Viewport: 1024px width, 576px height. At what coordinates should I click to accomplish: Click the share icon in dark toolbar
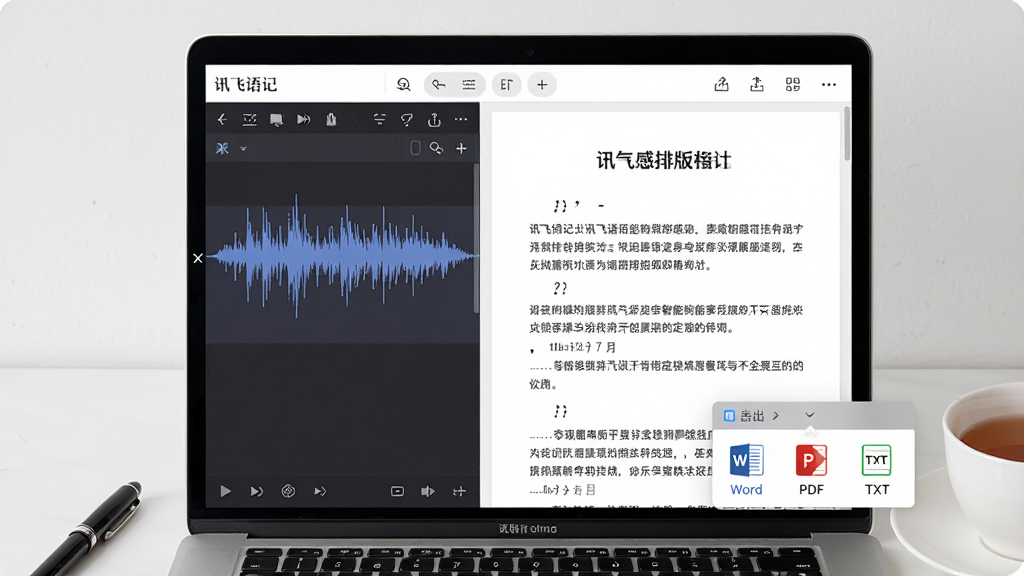pyautogui.click(x=434, y=120)
